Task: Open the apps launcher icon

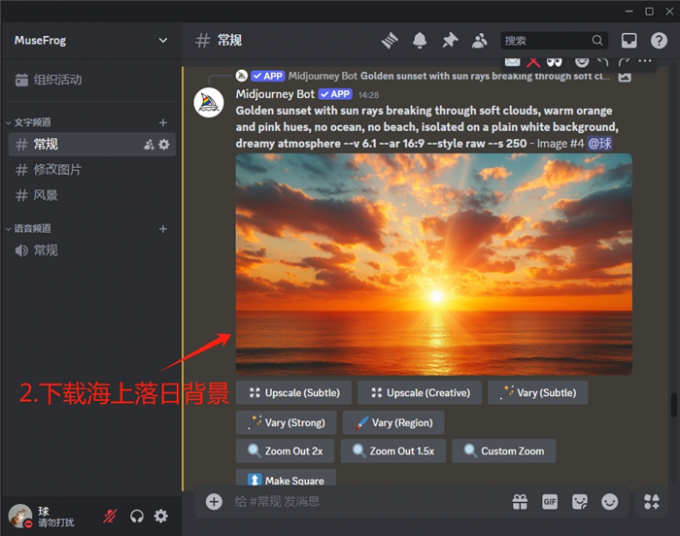Action: click(651, 502)
